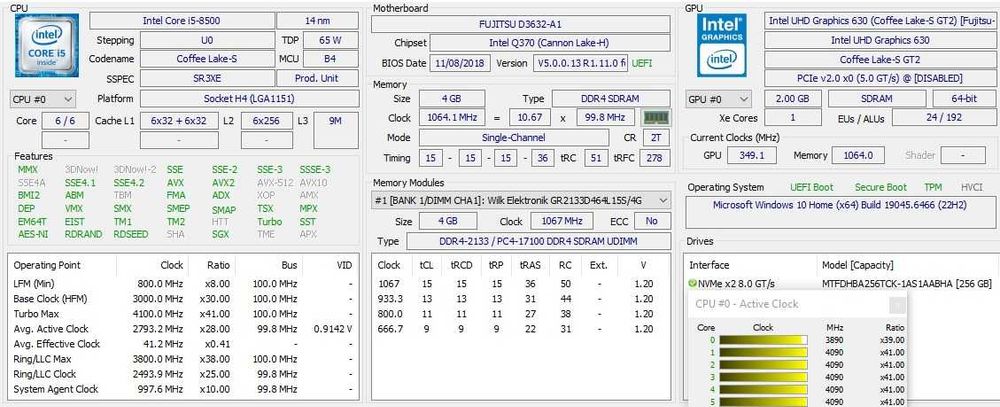
Task: Select the Base Clock (HFM) row
Action: coord(182,299)
